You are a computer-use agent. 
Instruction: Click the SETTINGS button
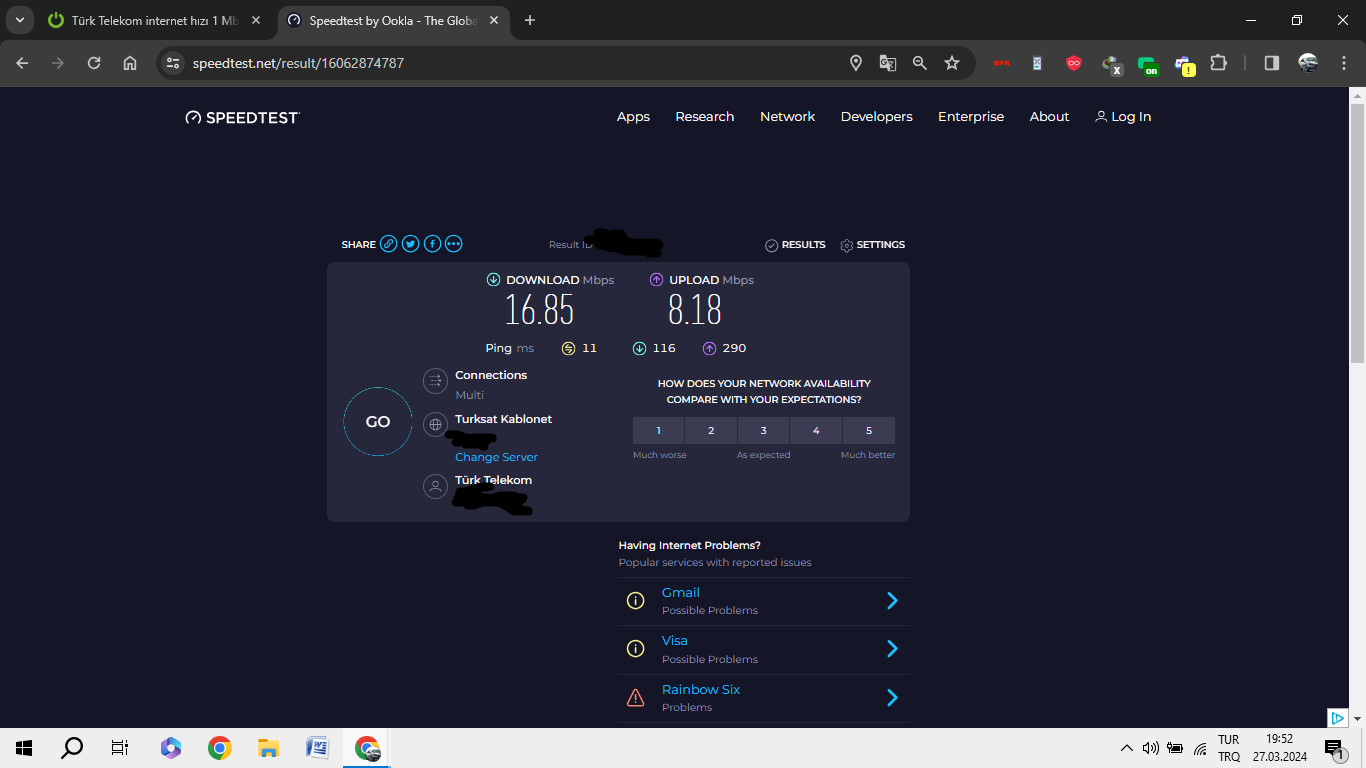(872, 245)
